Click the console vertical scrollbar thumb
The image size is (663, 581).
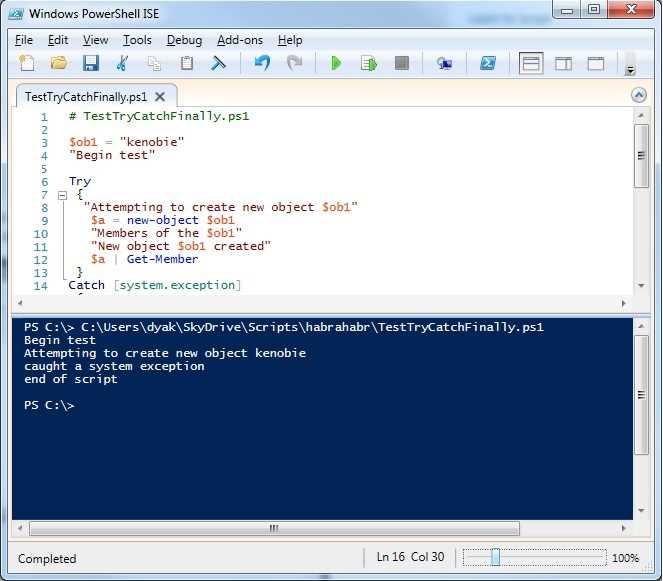[641, 395]
